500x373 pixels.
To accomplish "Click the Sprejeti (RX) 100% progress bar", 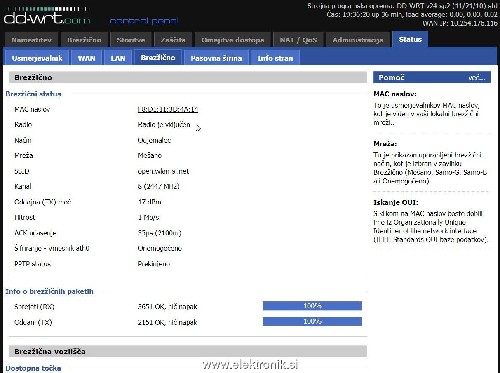I will point(312,306).
